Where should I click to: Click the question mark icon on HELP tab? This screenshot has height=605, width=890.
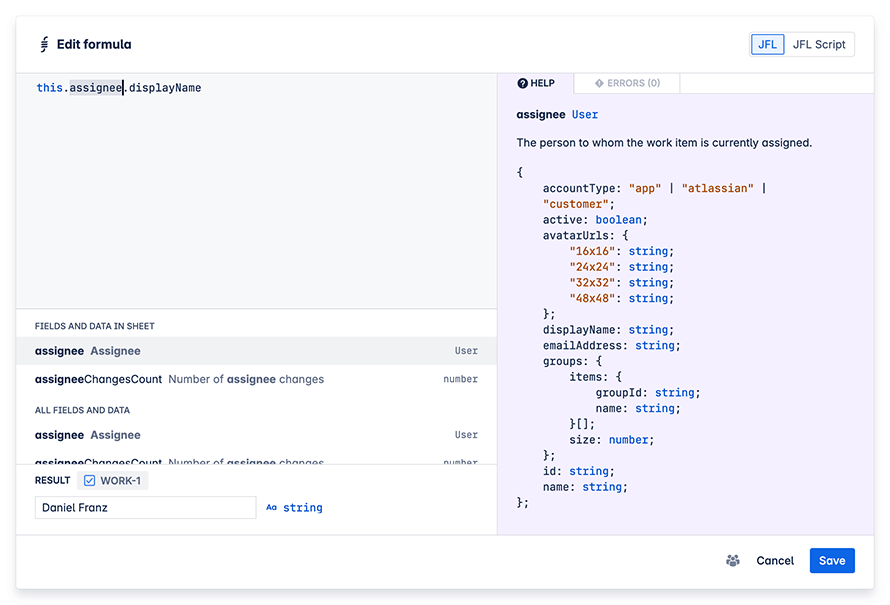click(x=522, y=84)
